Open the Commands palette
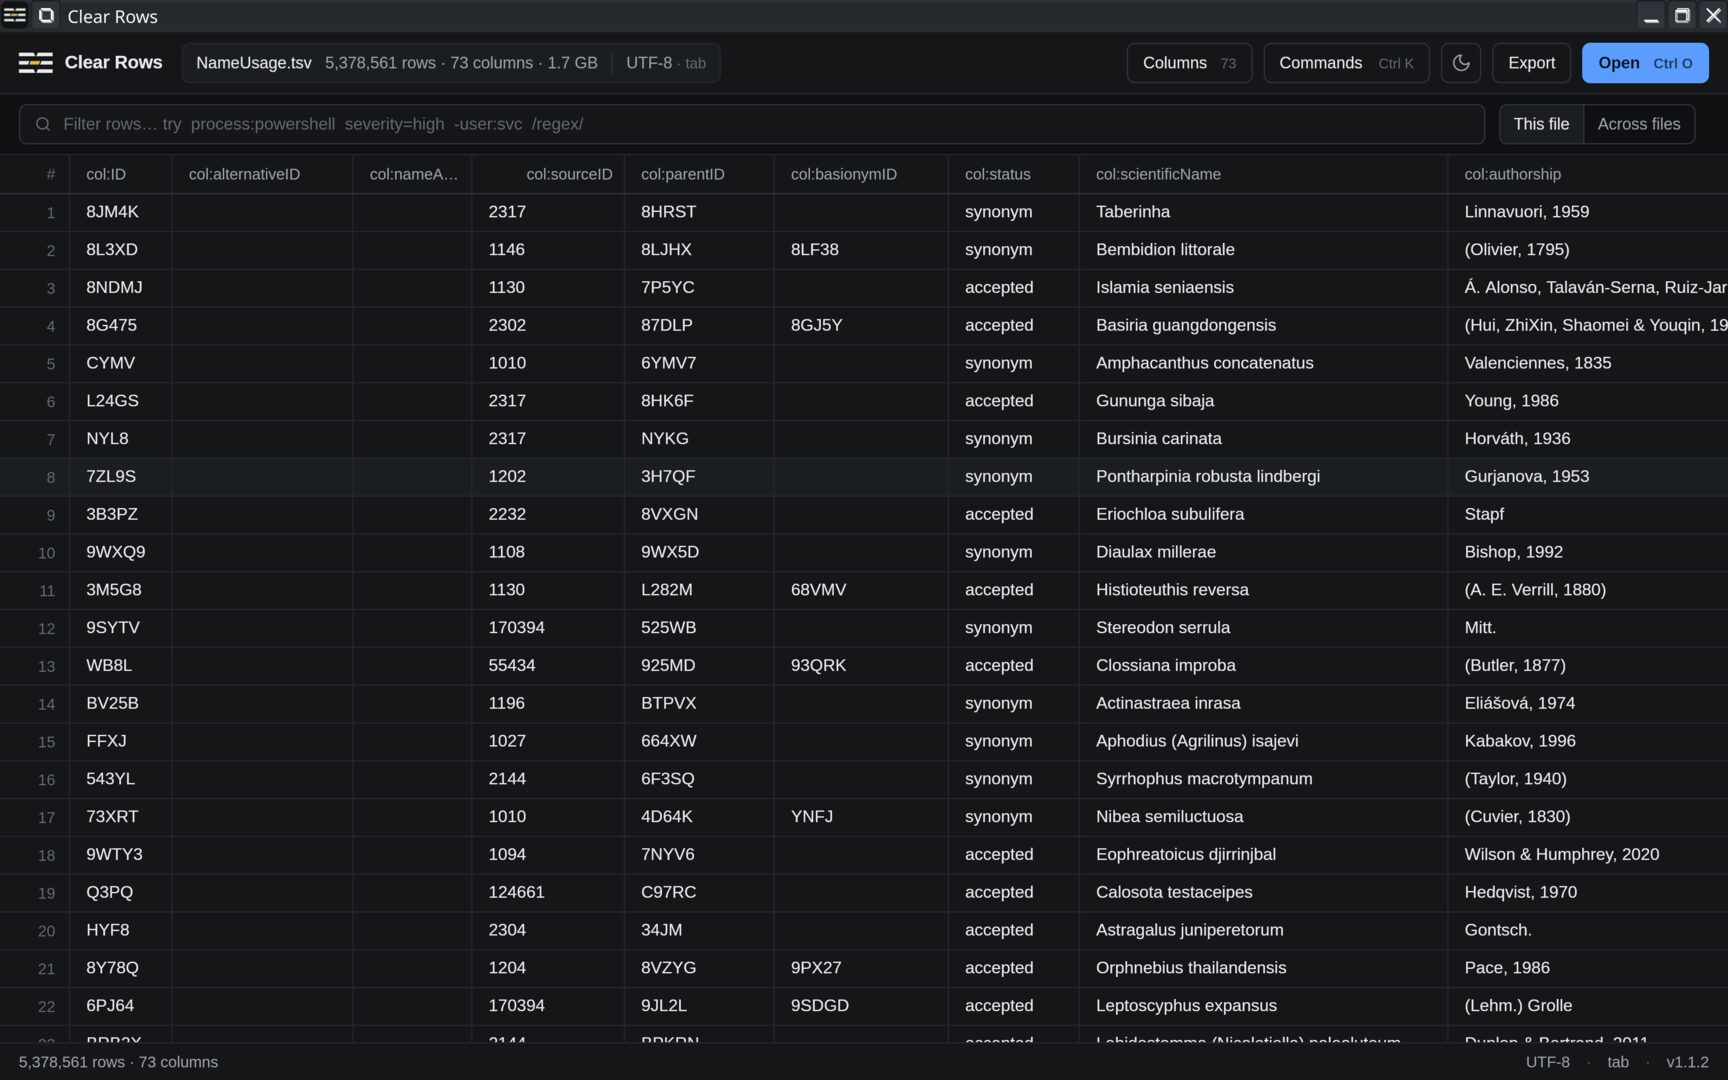Viewport: 1728px width, 1080px height. pos(1346,63)
